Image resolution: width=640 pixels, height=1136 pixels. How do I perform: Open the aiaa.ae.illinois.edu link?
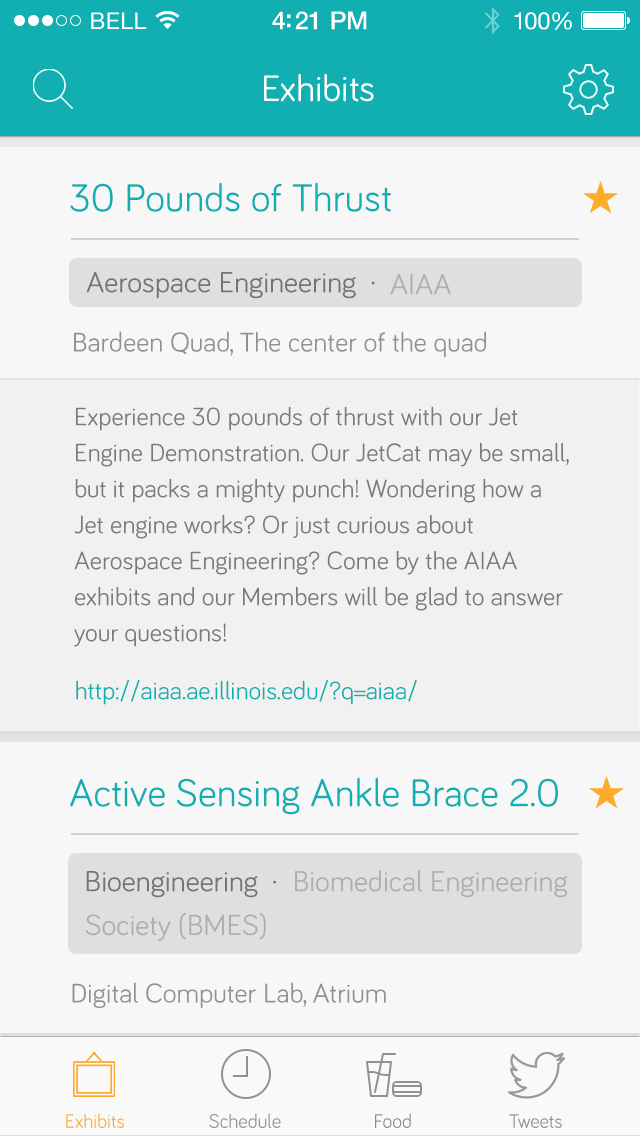click(246, 690)
